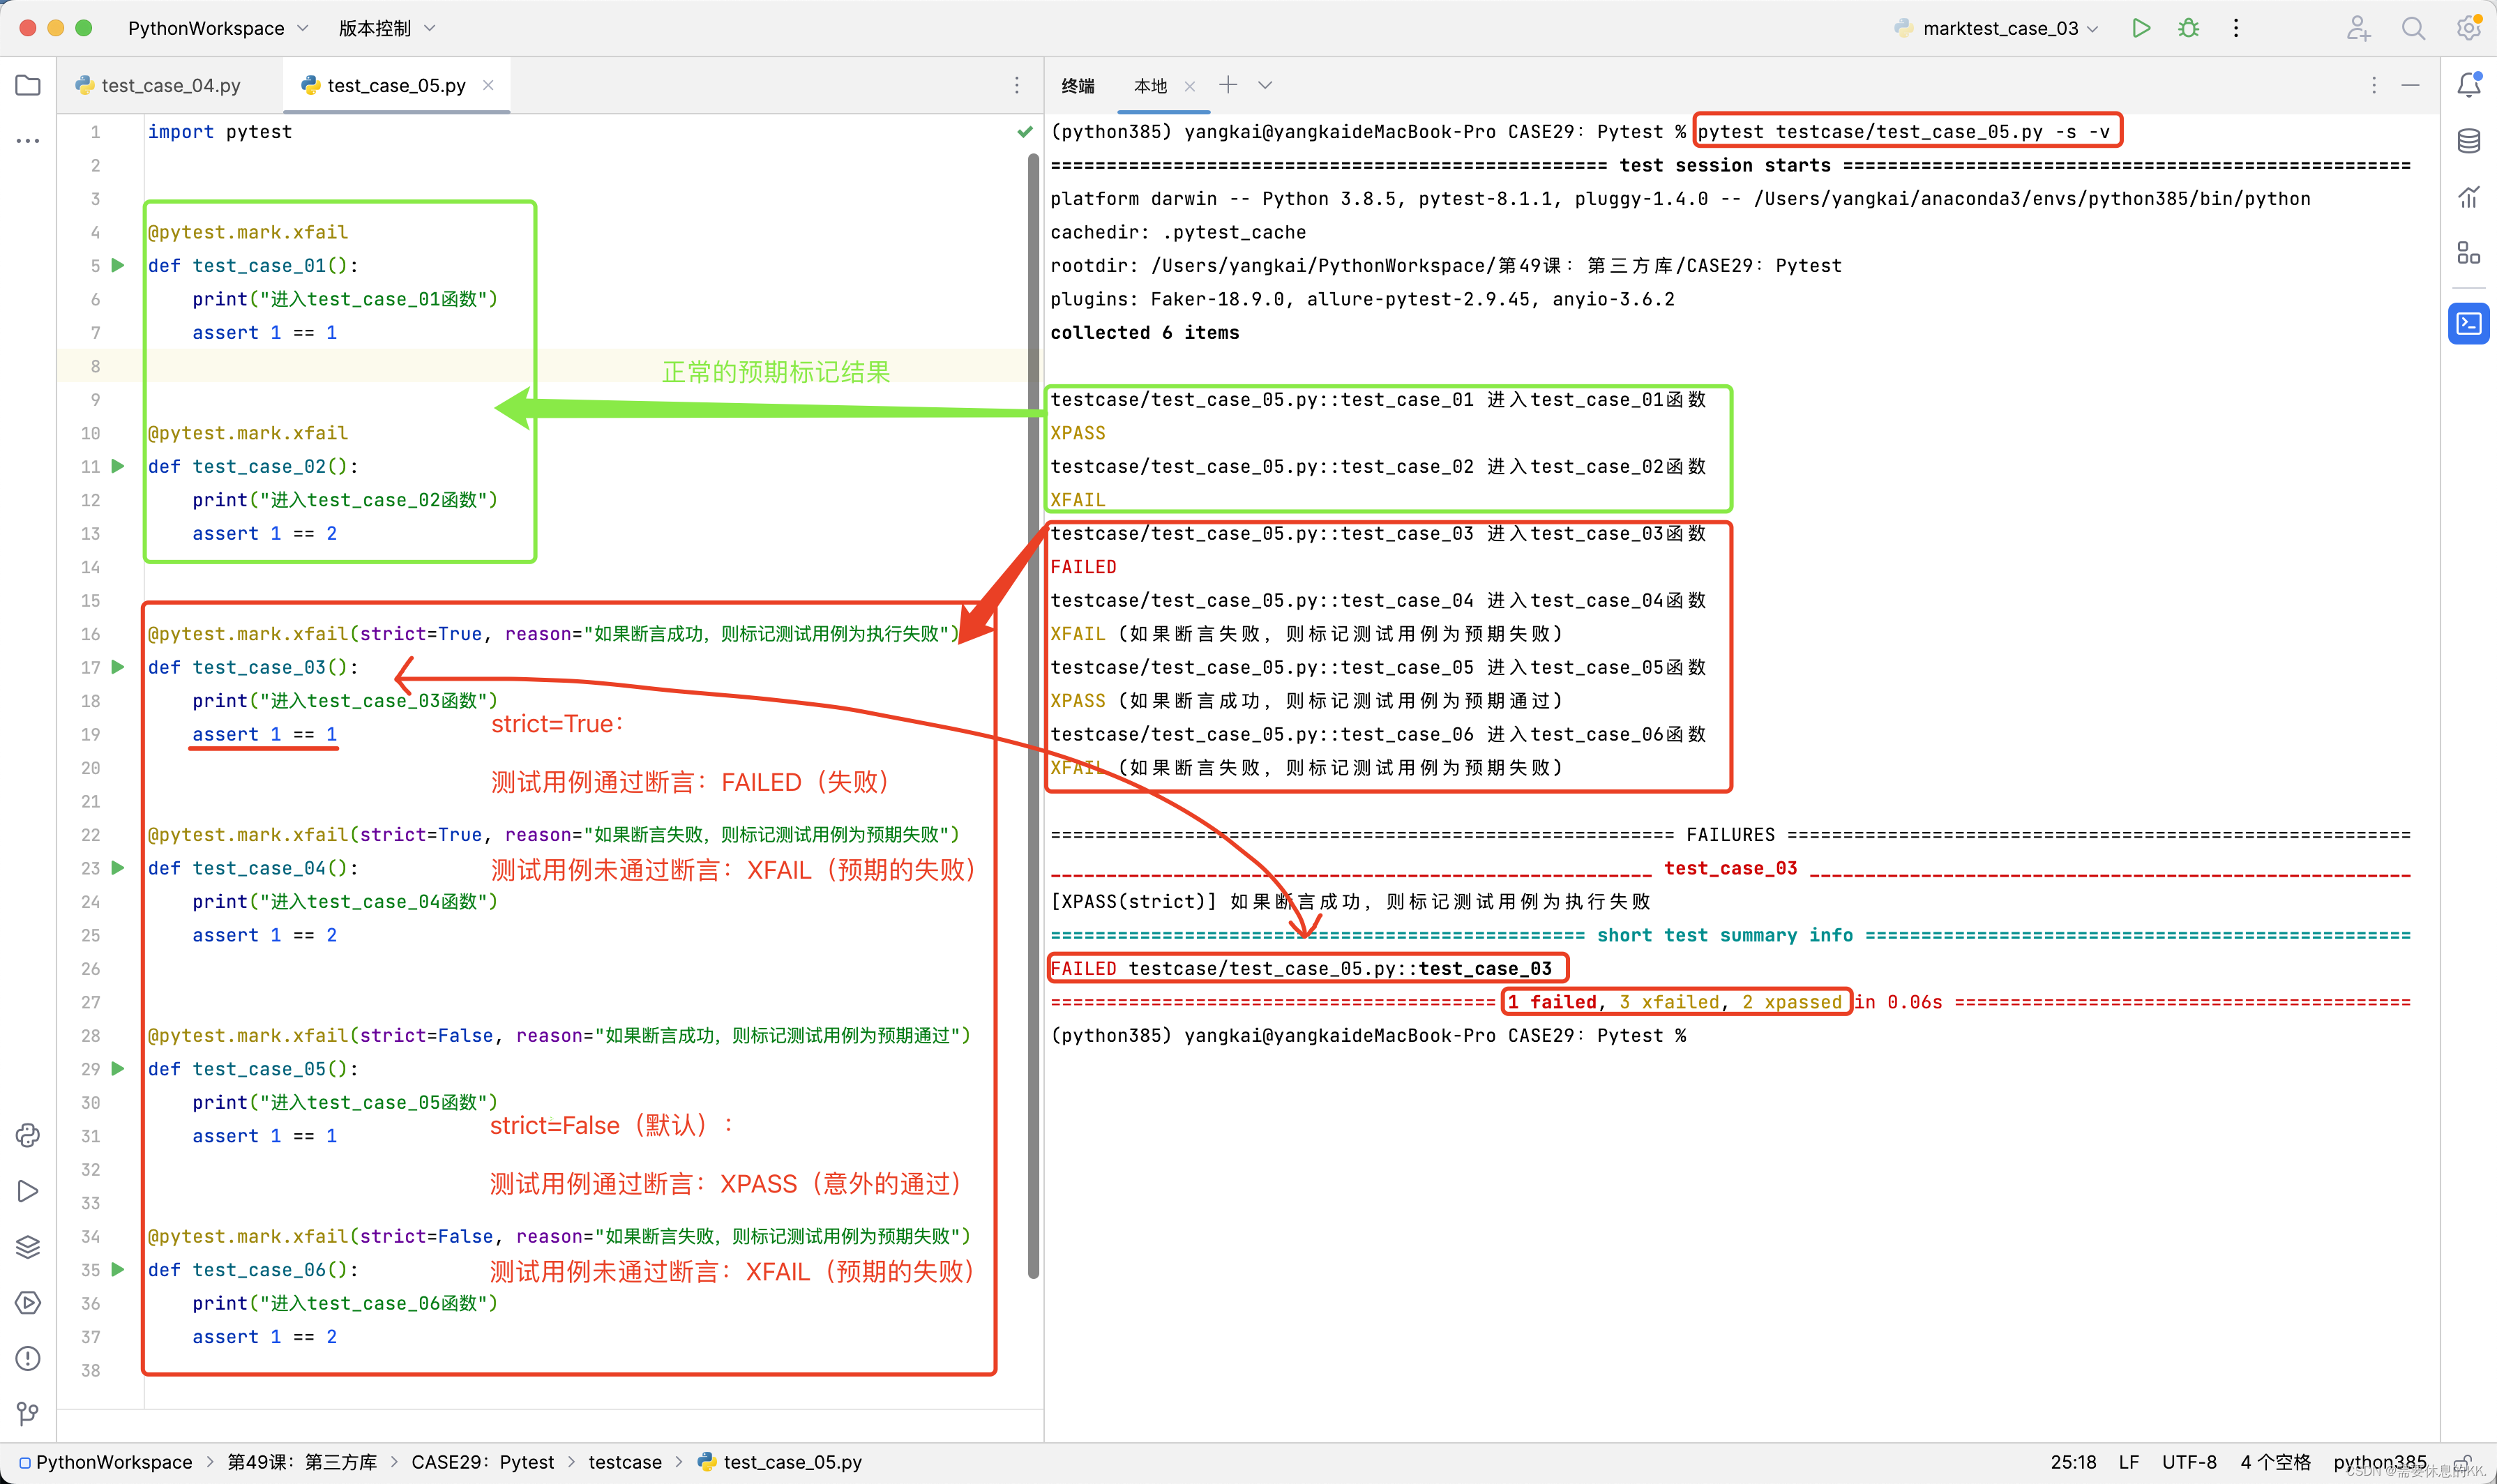
Task: Click the Run button in top toolbar
Action: click(x=2140, y=28)
